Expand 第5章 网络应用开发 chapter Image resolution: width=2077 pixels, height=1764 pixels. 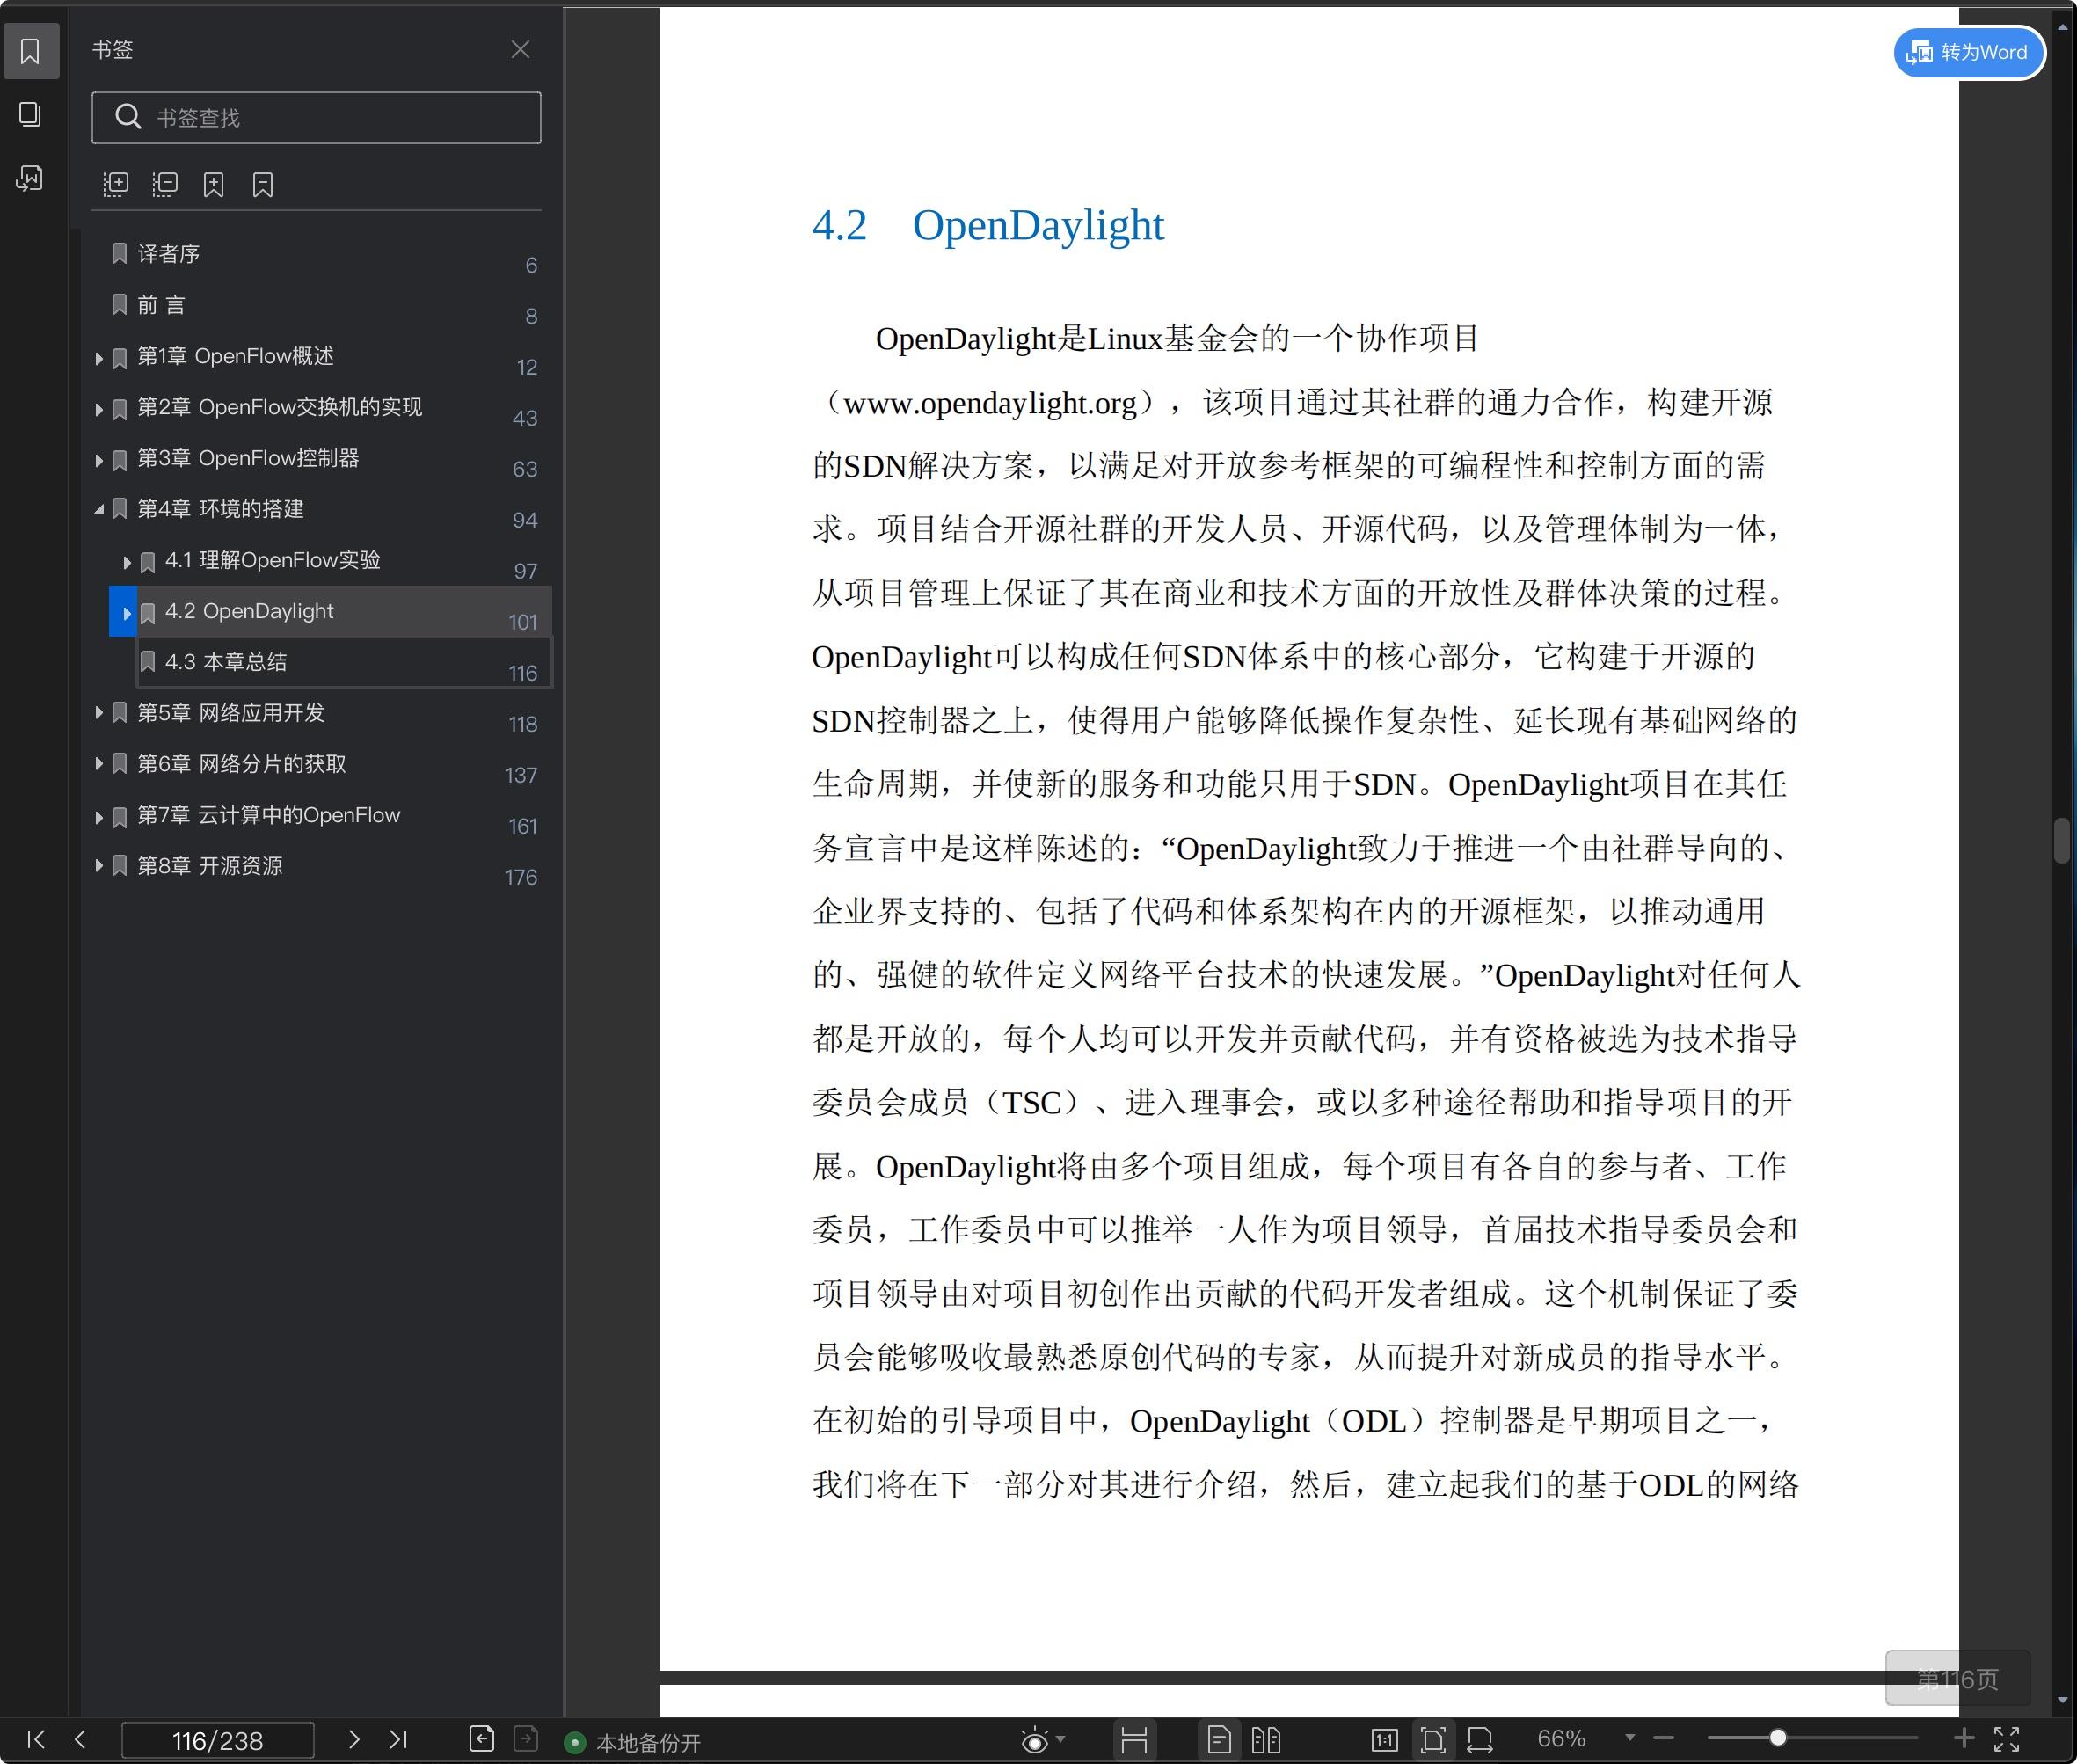[x=99, y=713]
